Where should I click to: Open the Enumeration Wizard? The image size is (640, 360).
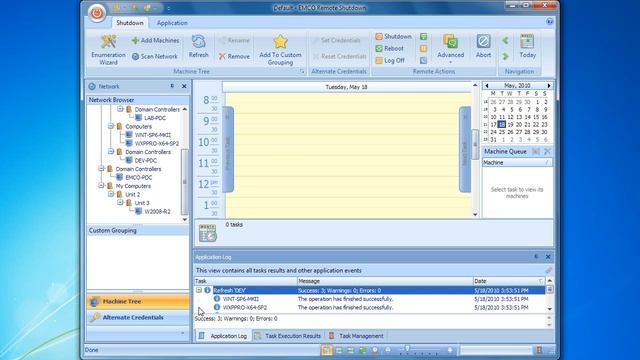click(108, 50)
